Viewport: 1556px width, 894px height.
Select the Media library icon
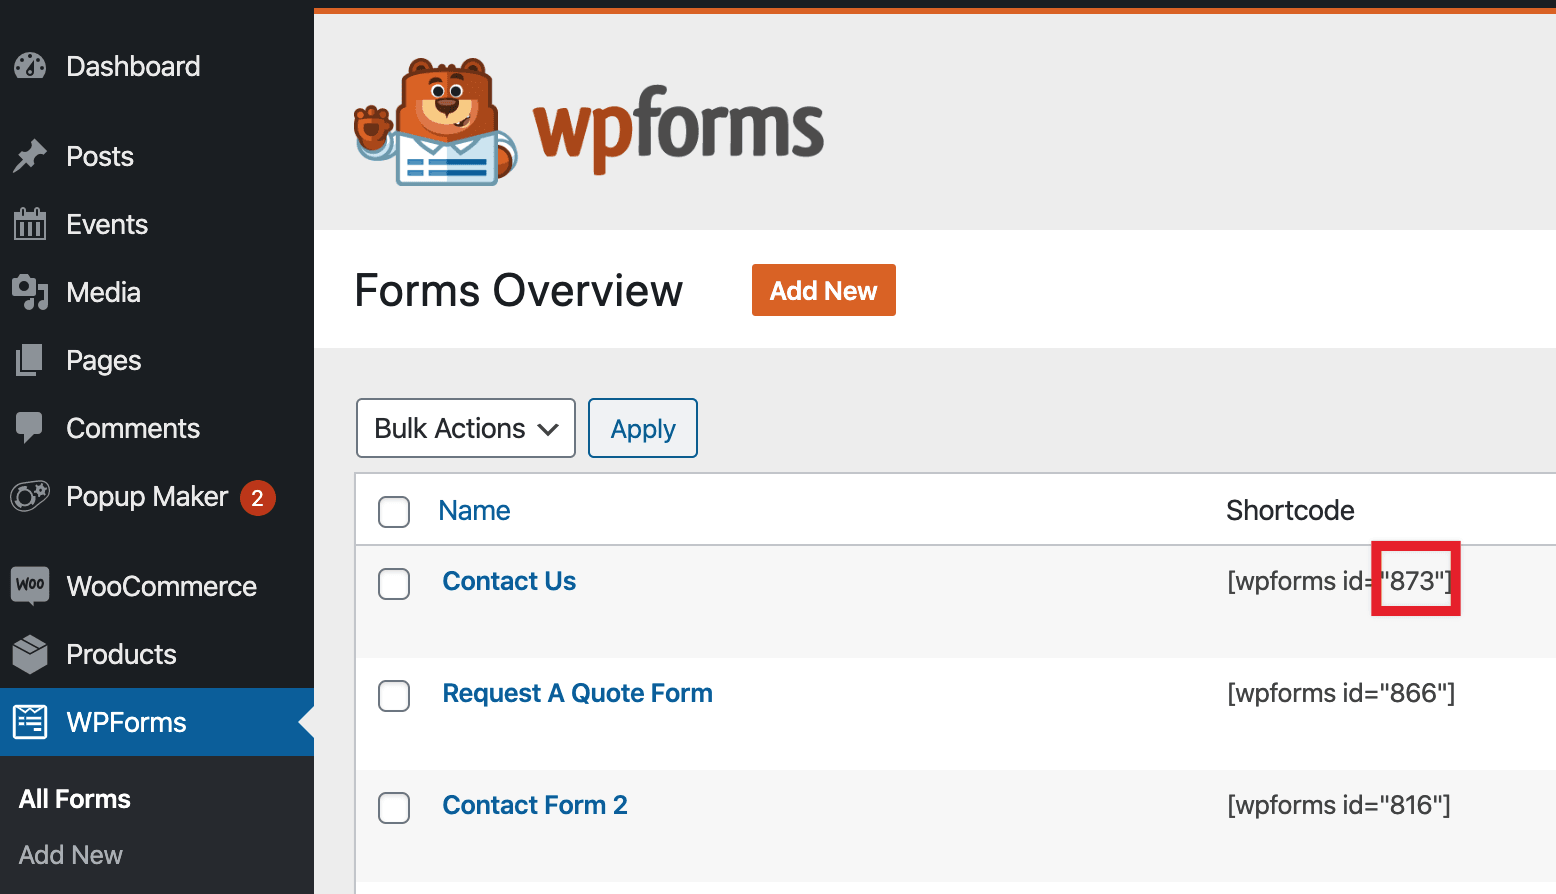point(30,292)
